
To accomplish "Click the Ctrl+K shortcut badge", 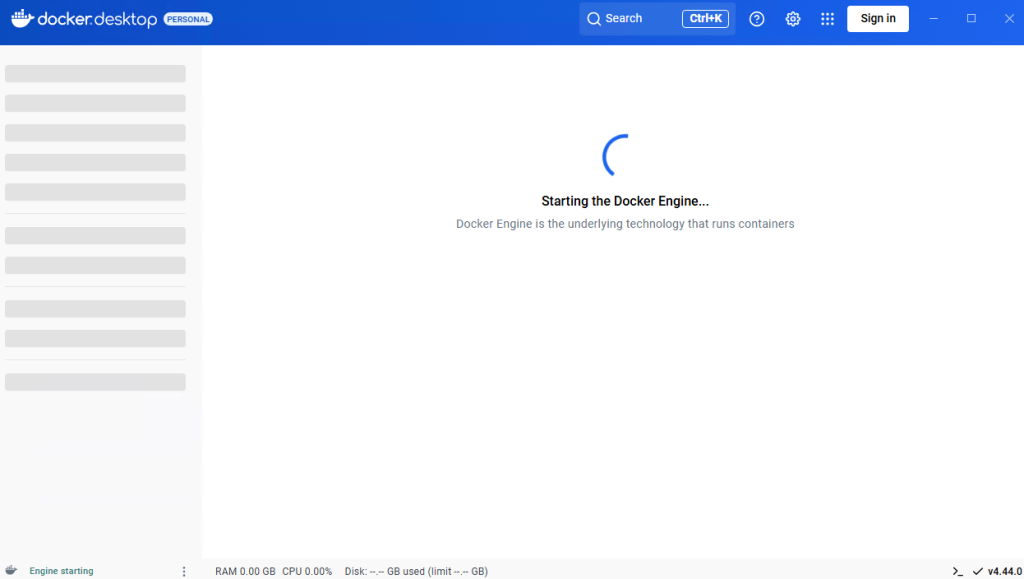I will click(x=705, y=18).
